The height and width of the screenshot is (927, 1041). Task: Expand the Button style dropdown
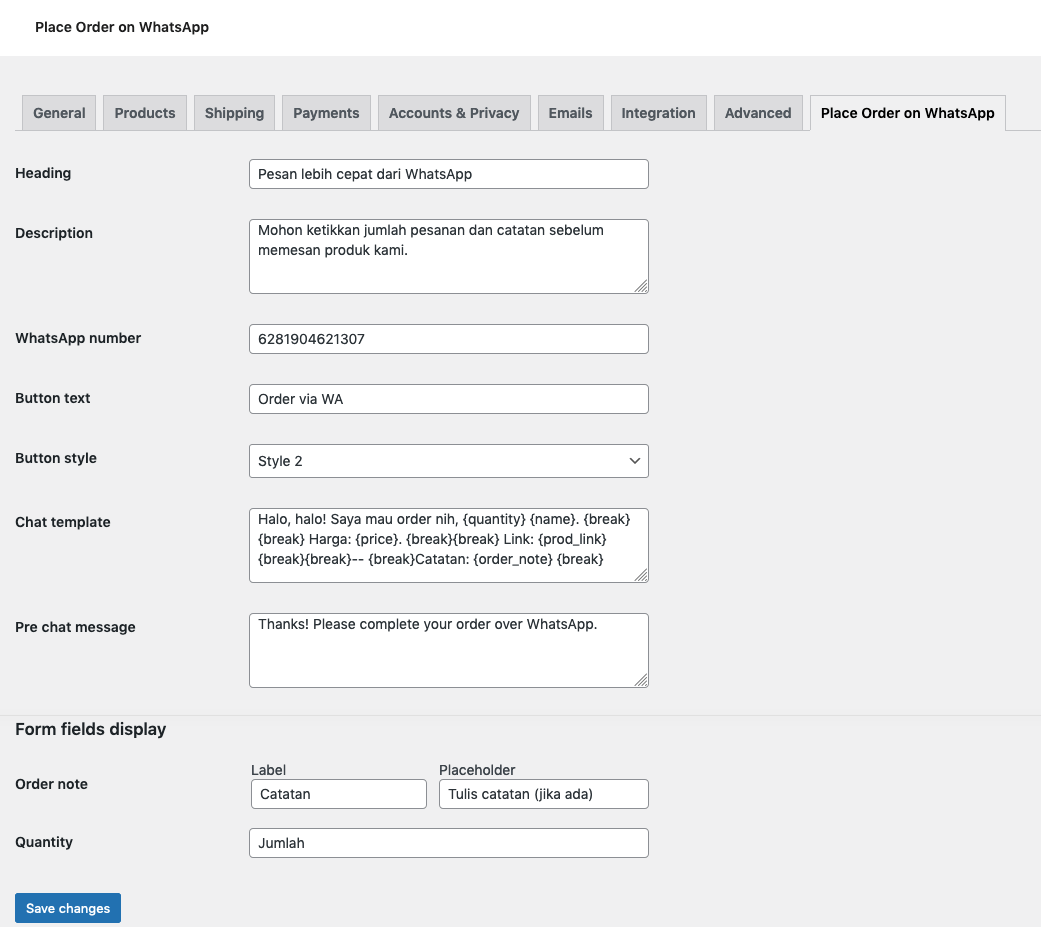coord(448,461)
